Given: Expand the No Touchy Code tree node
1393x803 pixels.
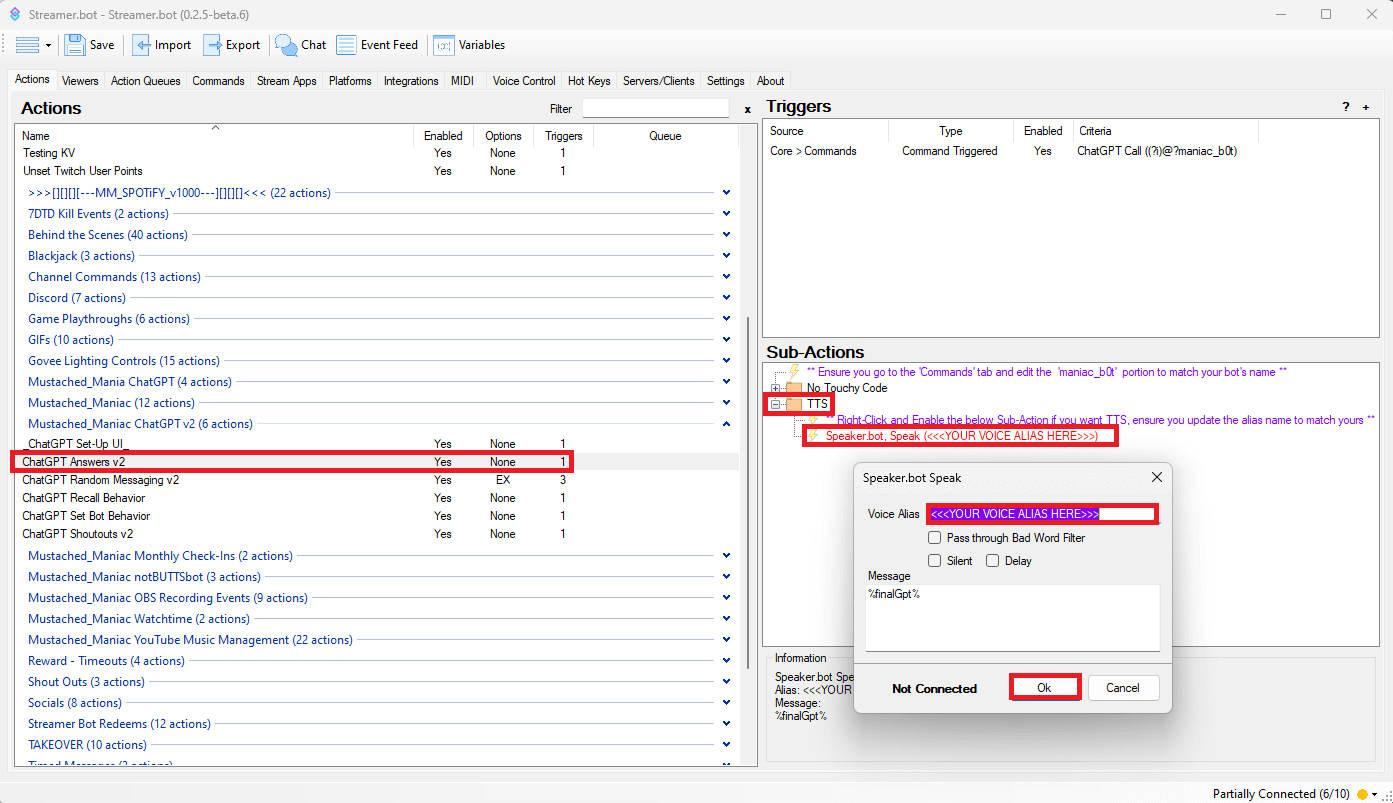Looking at the screenshot, I should tap(775, 388).
